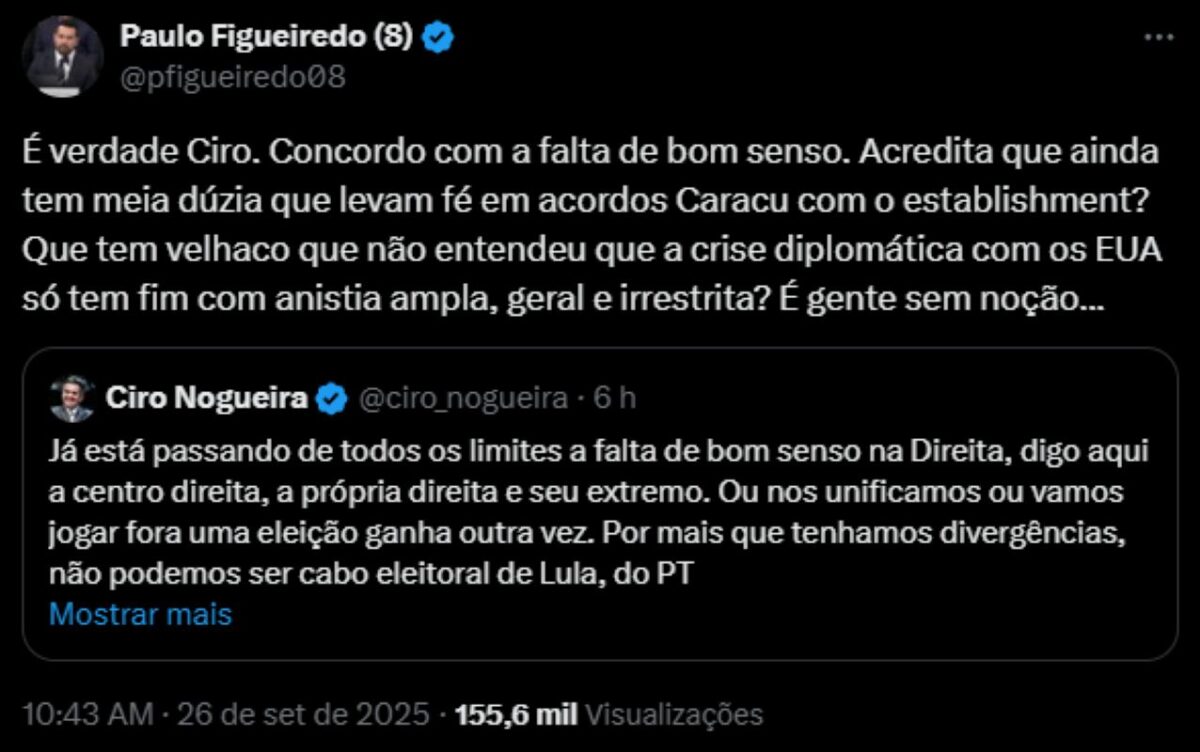Click the "Visualizações" label
Image resolution: width=1200 pixels, height=752 pixels.
pyautogui.click(x=673, y=715)
